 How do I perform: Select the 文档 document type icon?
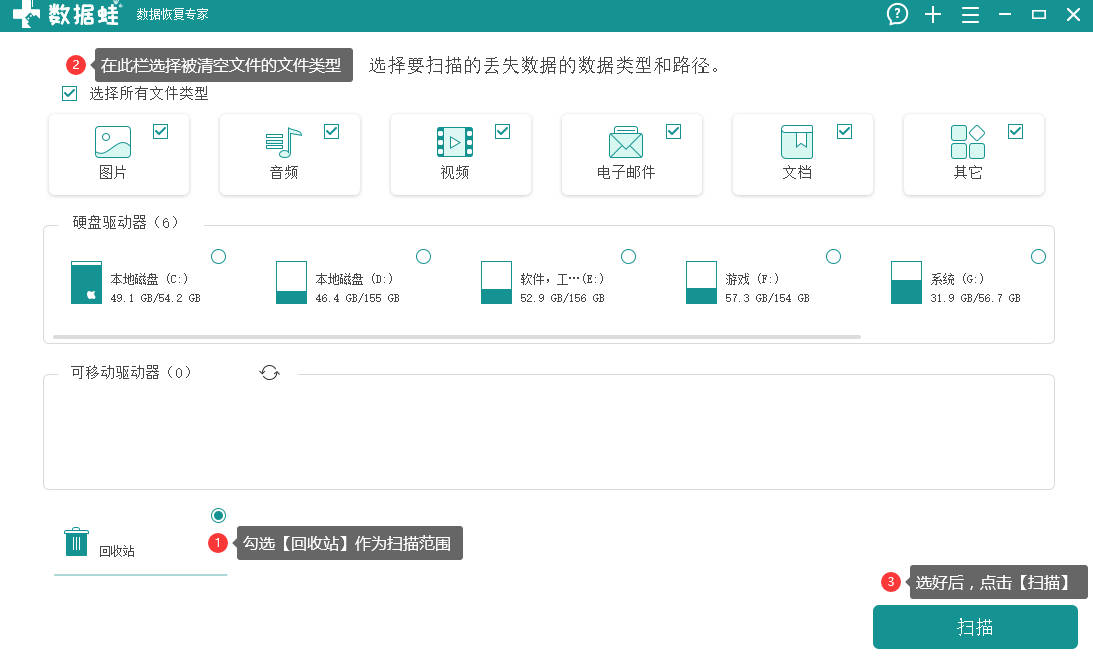[x=797, y=142]
